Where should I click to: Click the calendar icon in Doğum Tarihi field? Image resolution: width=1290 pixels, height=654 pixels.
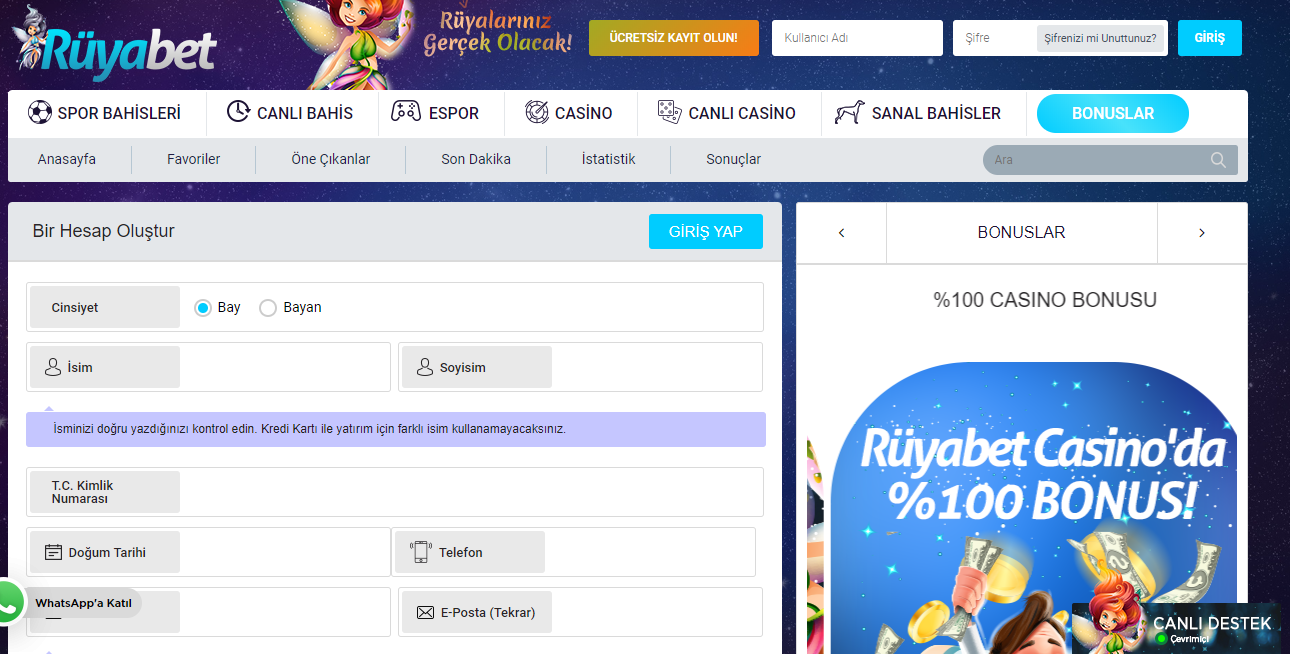pyautogui.click(x=53, y=552)
